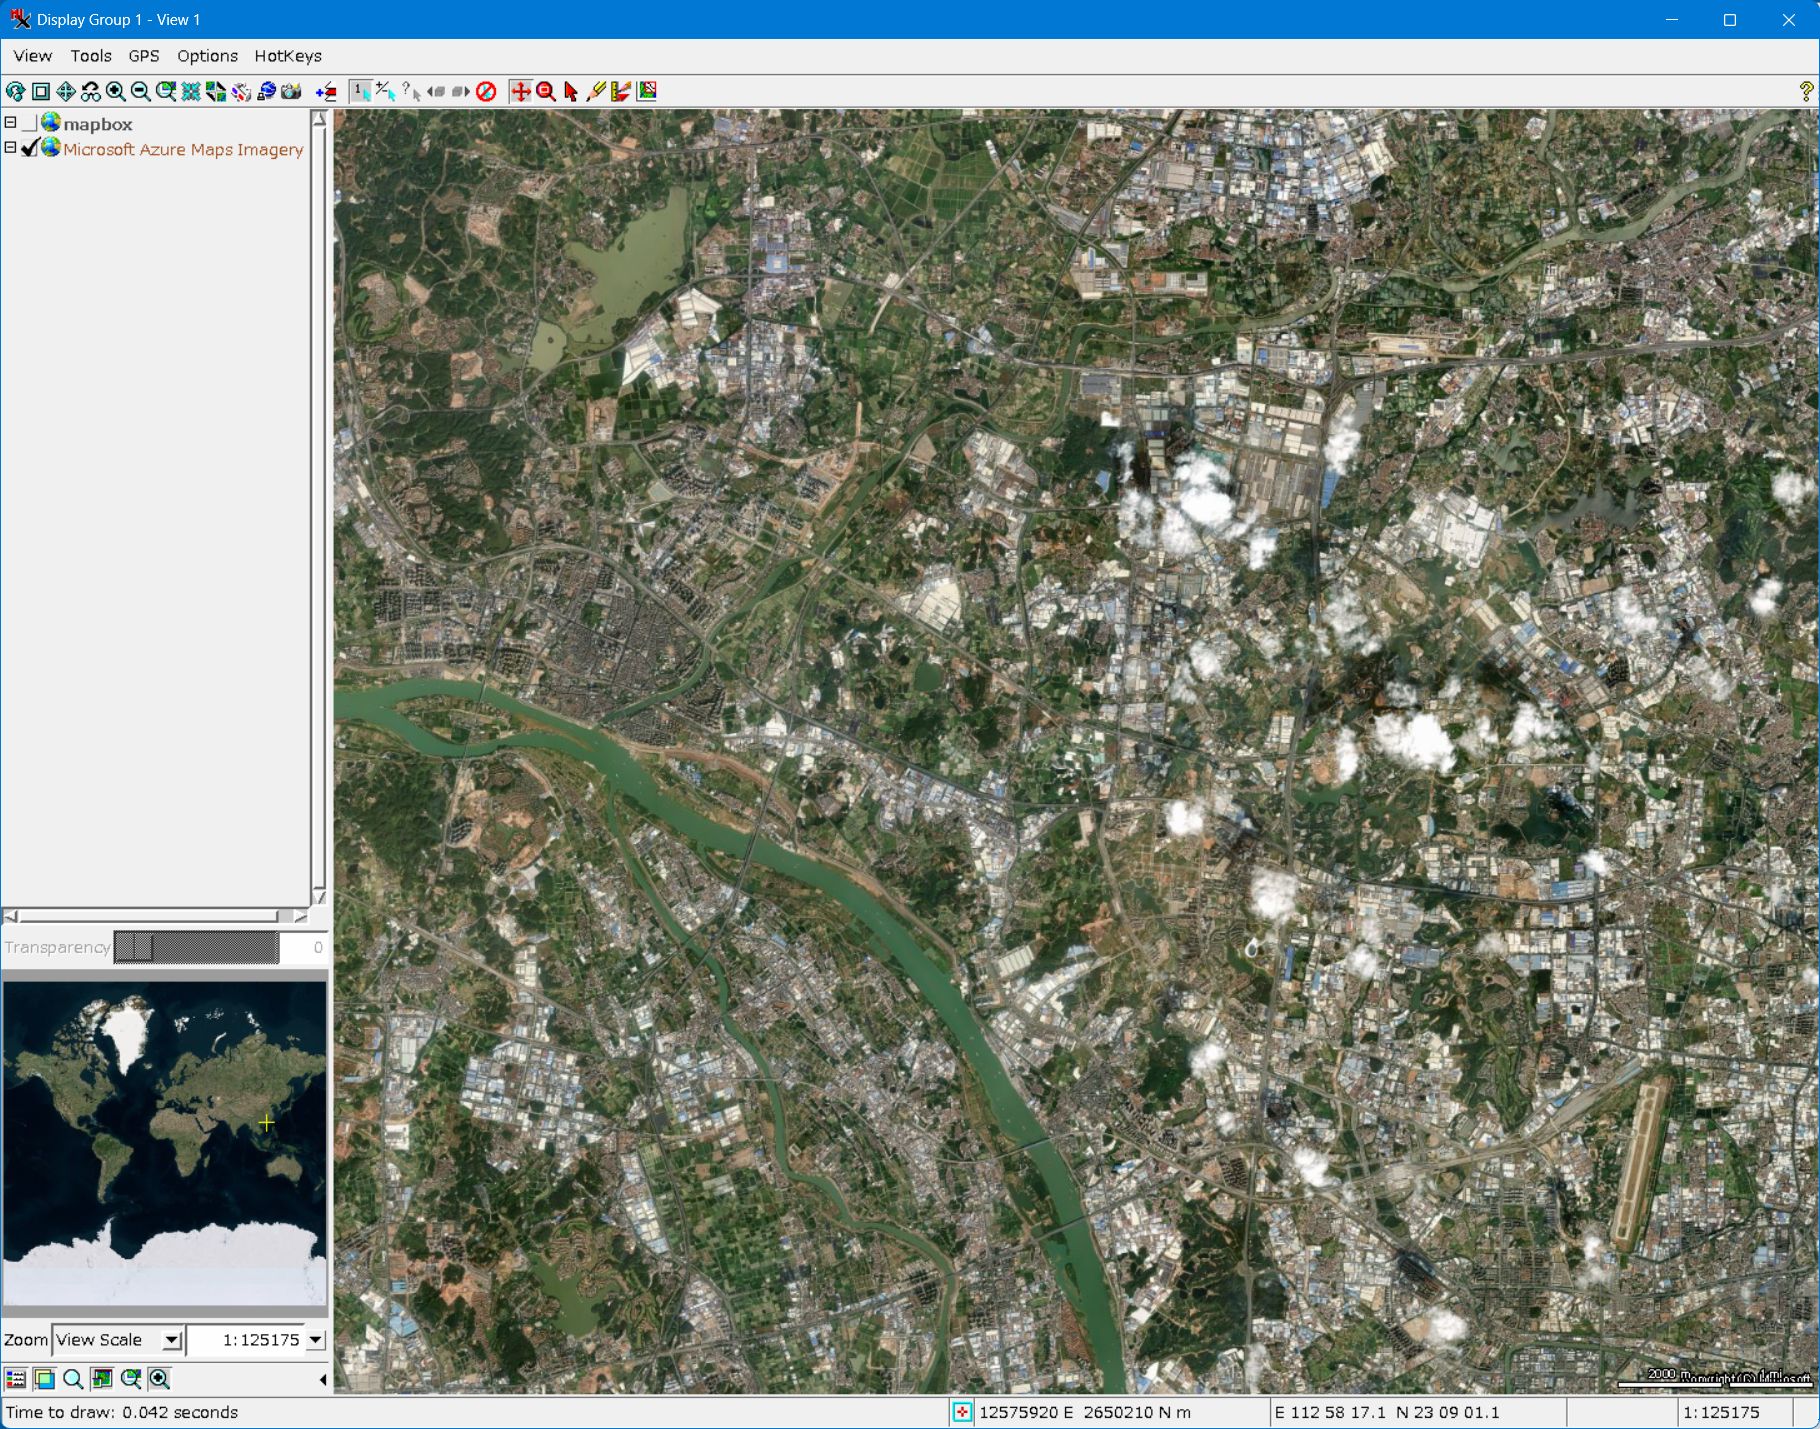
Task: Open the HotKeys menu
Action: pyautogui.click(x=288, y=56)
